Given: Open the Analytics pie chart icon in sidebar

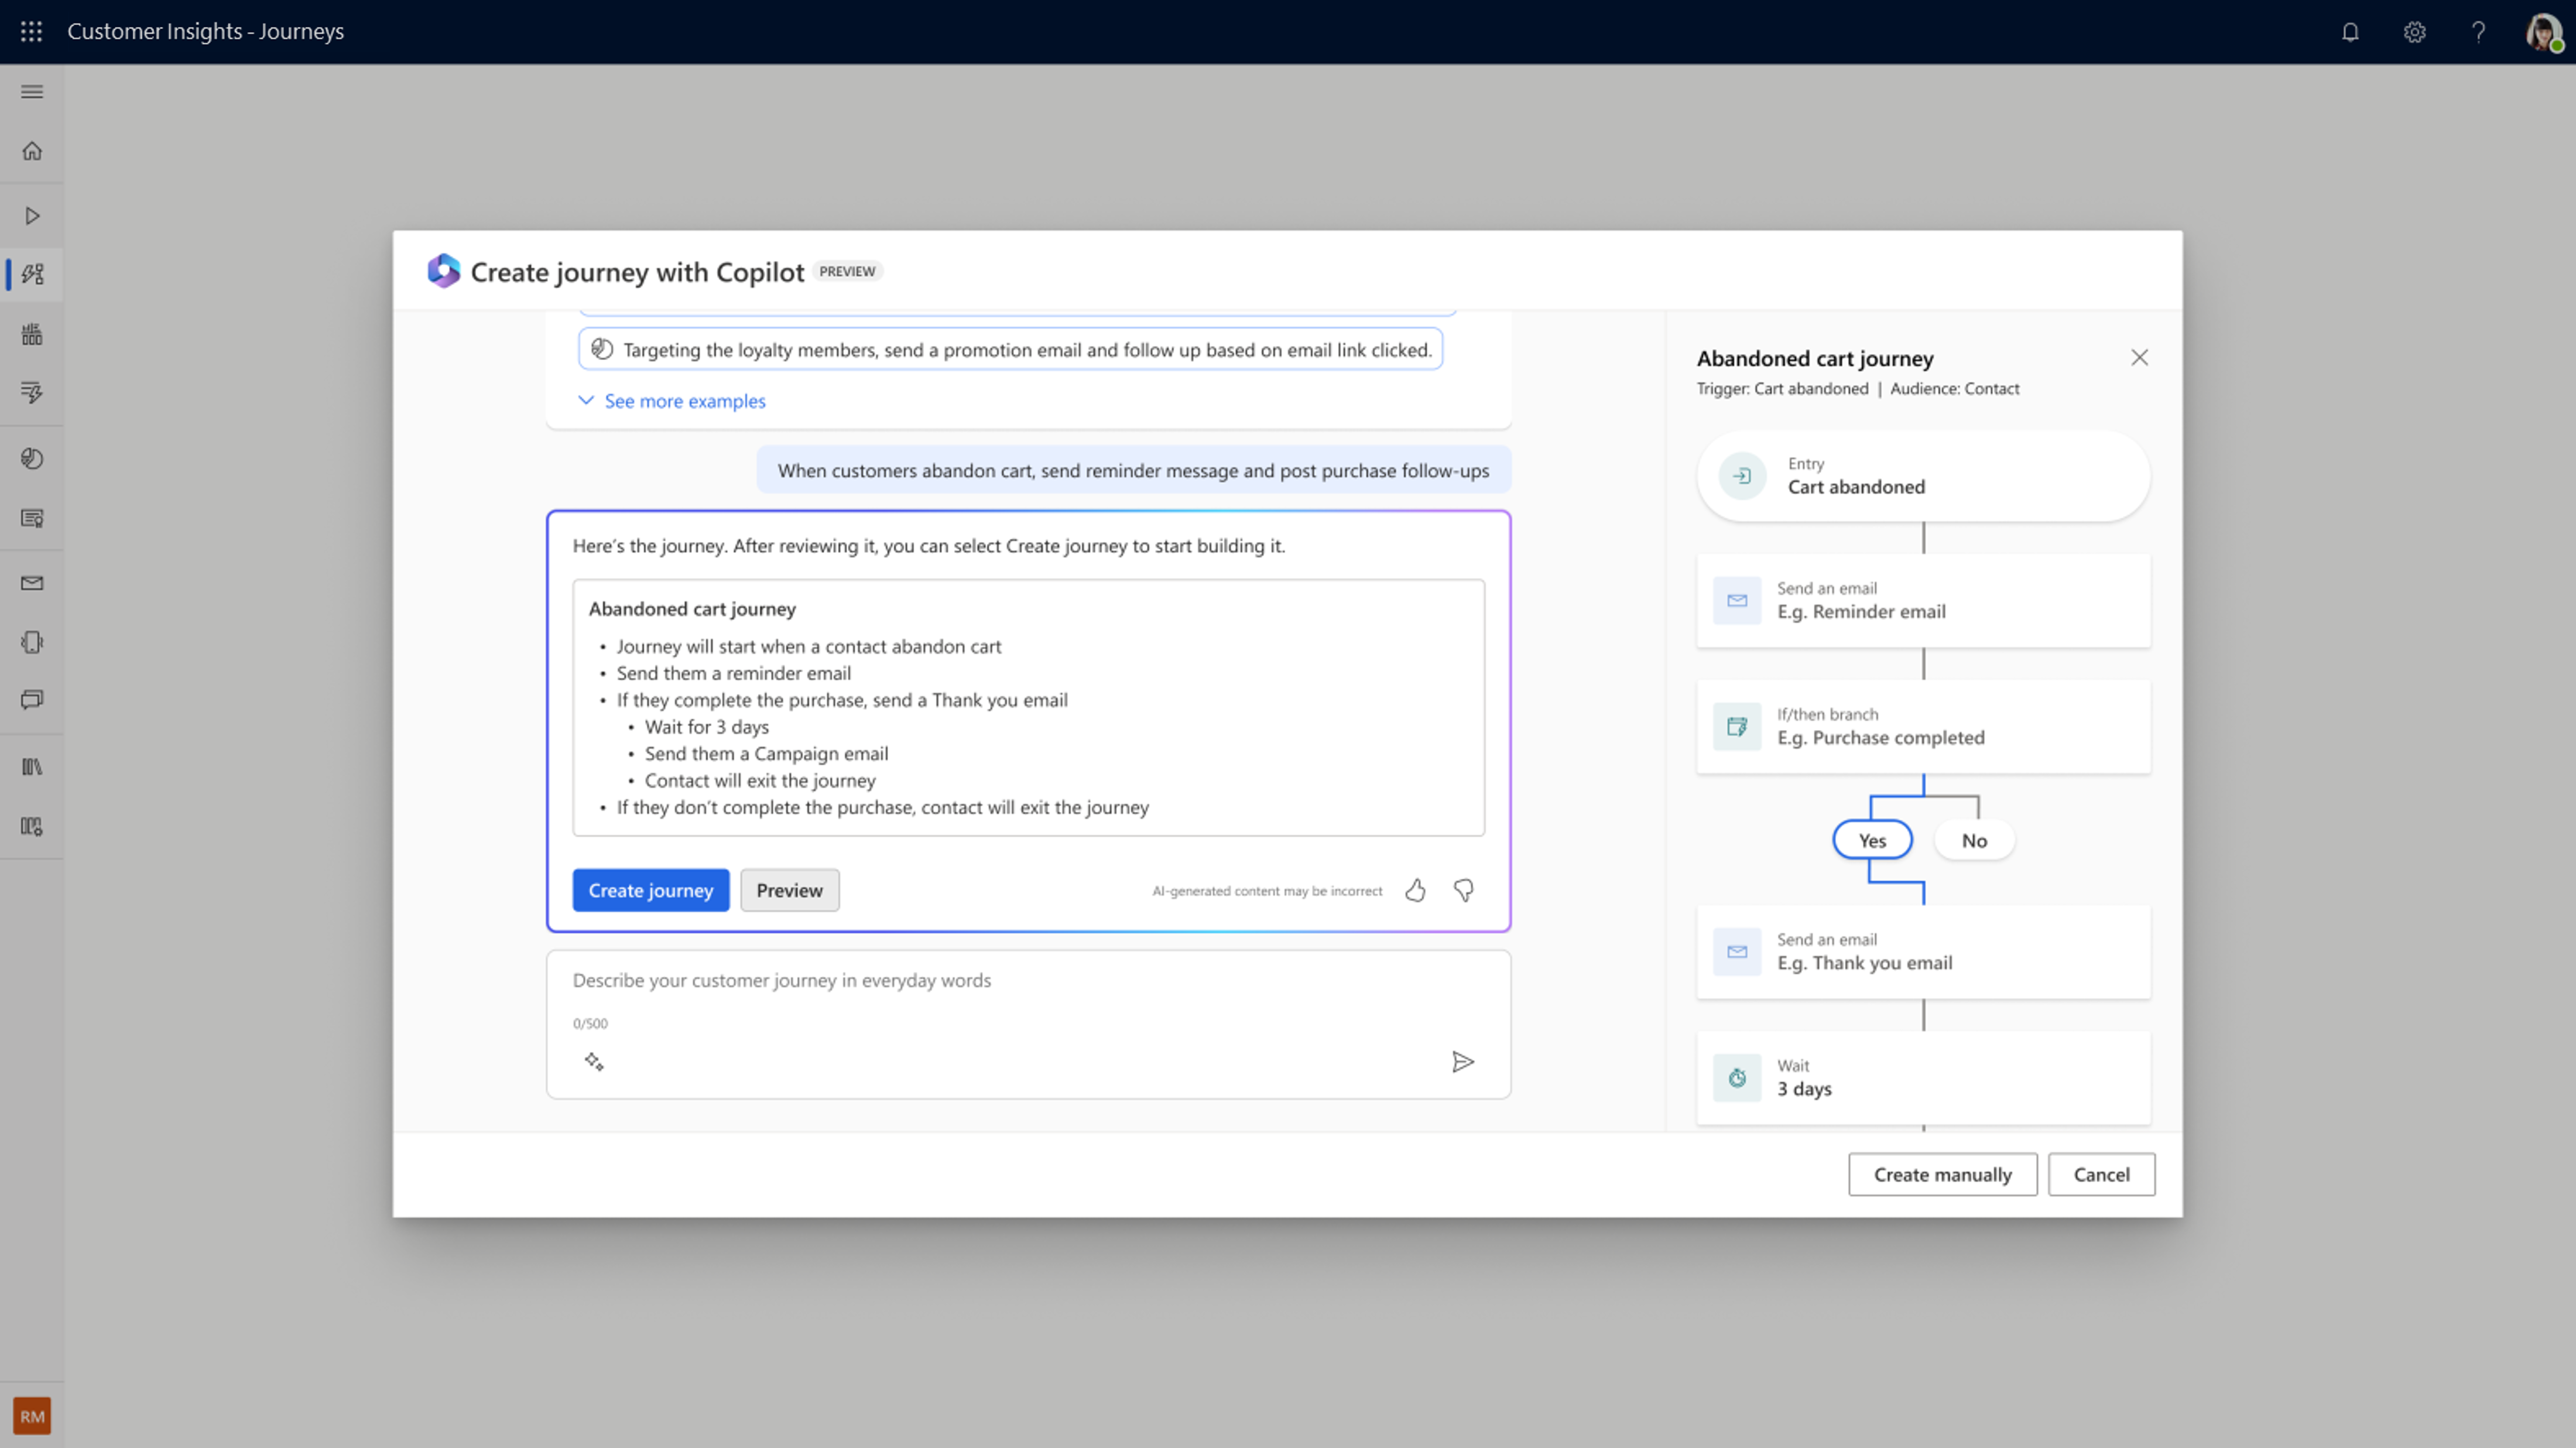Looking at the screenshot, I should [31, 459].
